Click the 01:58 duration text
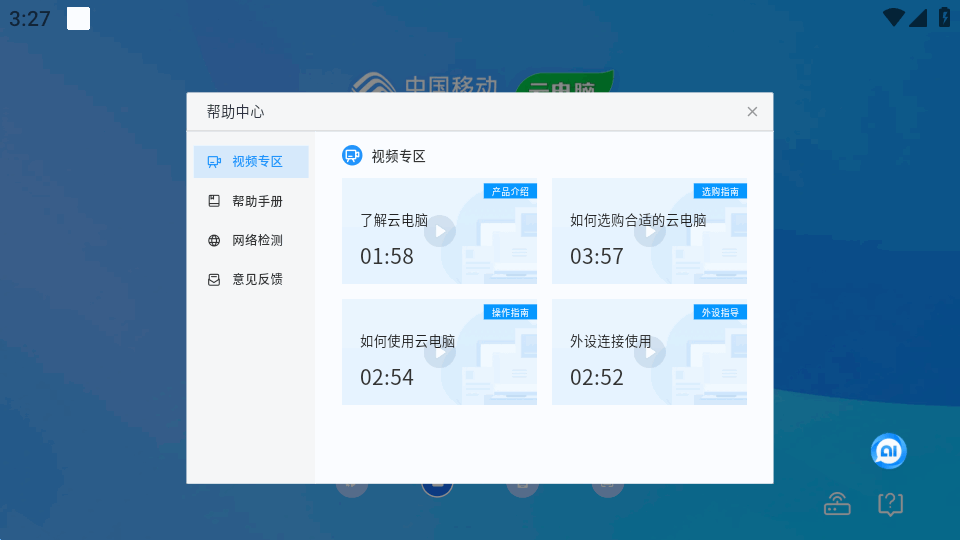This screenshot has width=960, height=540. 387,257
